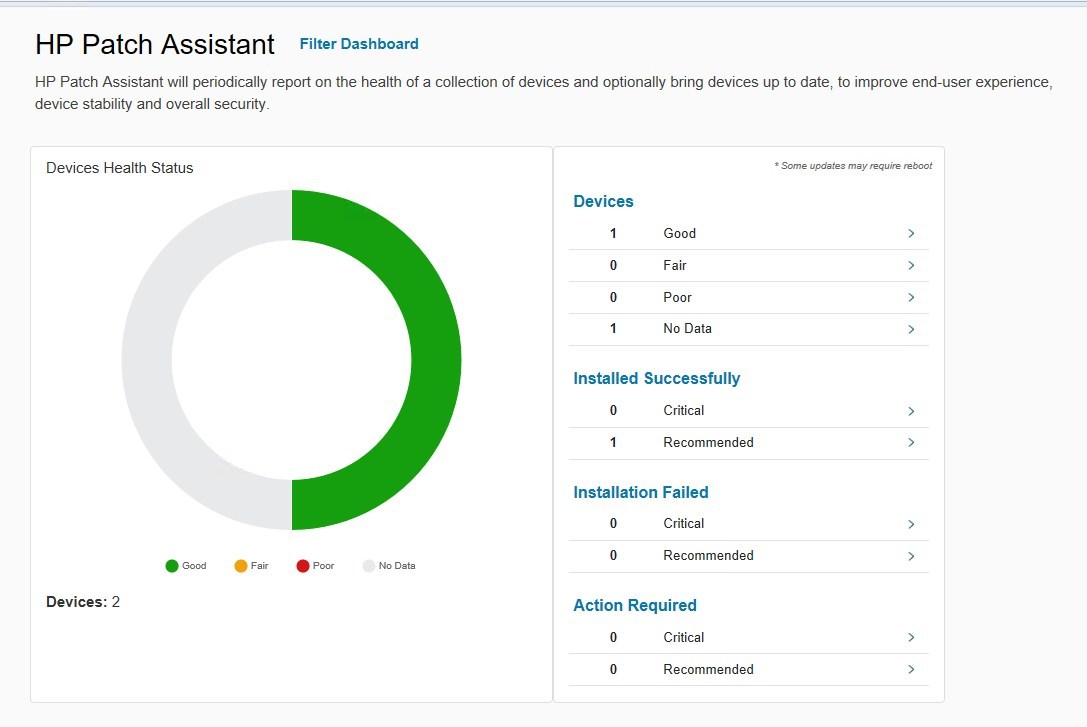Screen dimensions: 1087x727
Task: Open the Filter Dashboard link
Action: [359, 44]
